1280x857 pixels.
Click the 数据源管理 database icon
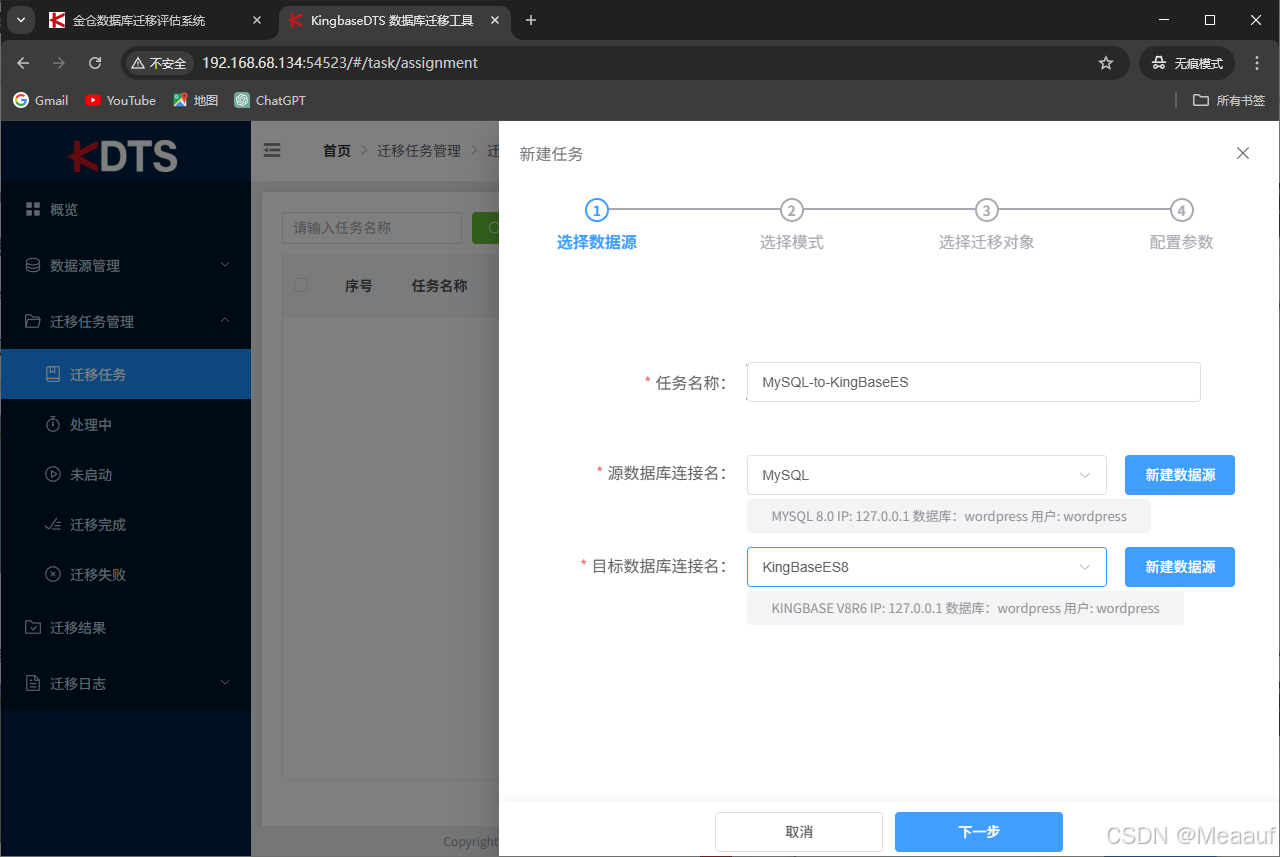point(33,266)
